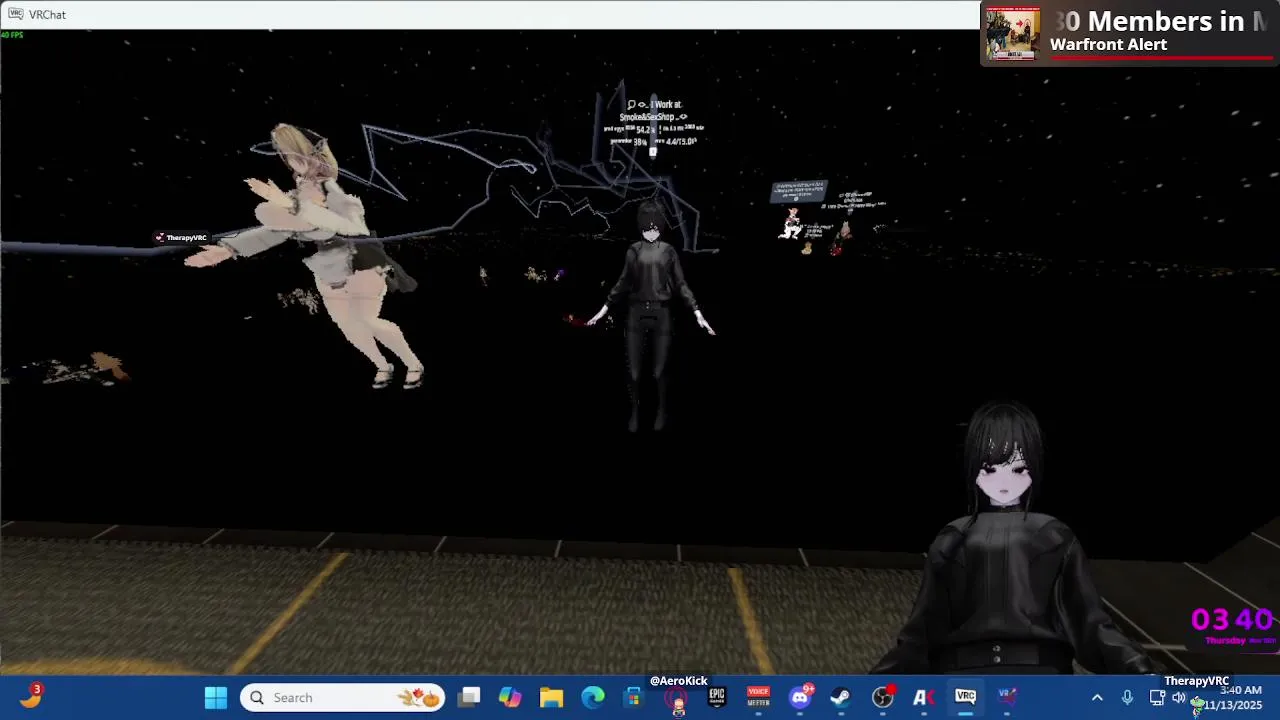
Task: Show hidden system tray icons
Action: pyautogui.click(x=1097, y=698)
